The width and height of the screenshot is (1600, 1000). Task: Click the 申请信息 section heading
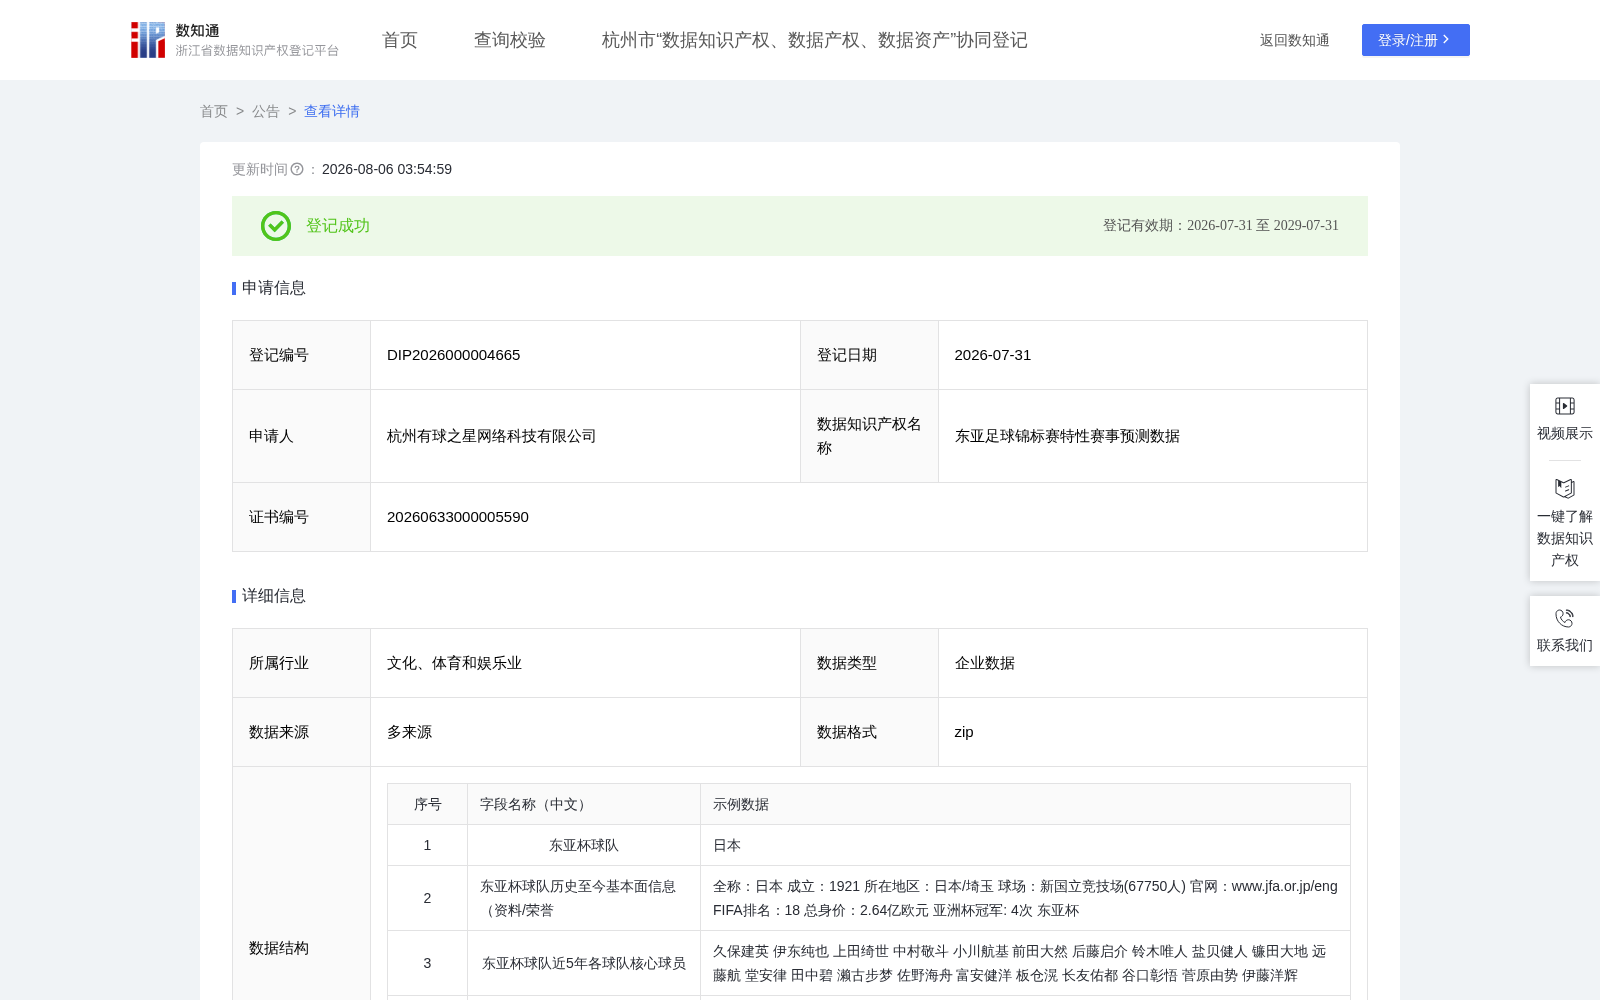coord(274,288)
